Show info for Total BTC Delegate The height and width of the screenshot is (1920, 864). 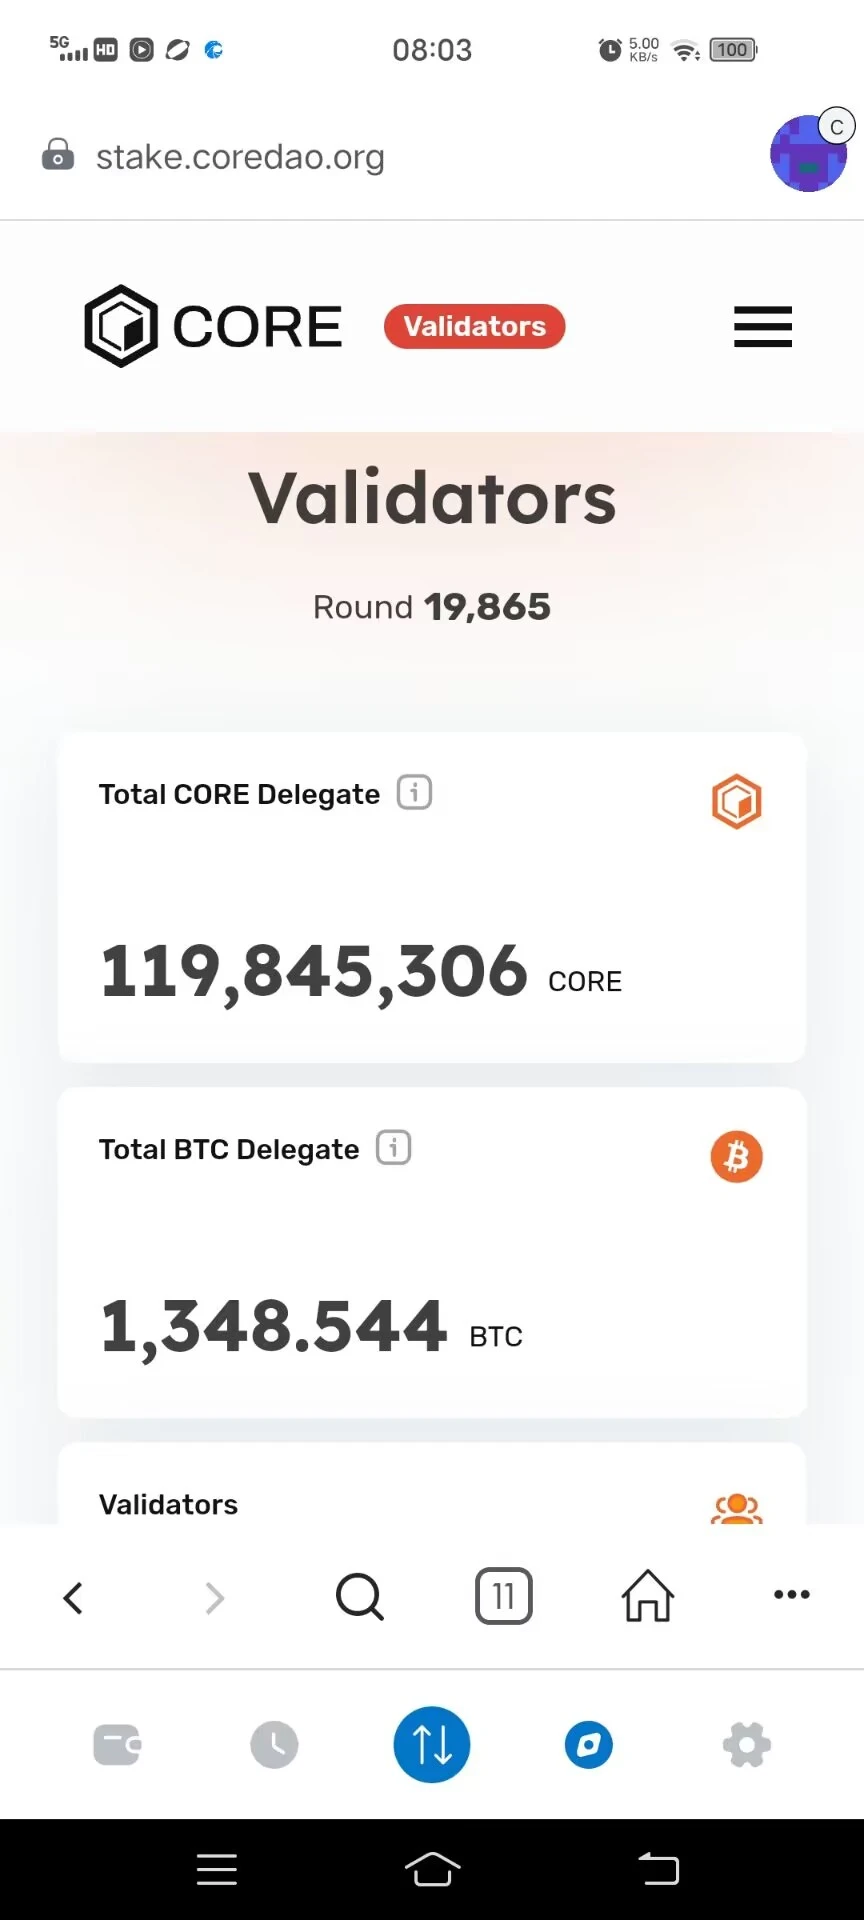pyautogui.click(x=394, y=1147)
